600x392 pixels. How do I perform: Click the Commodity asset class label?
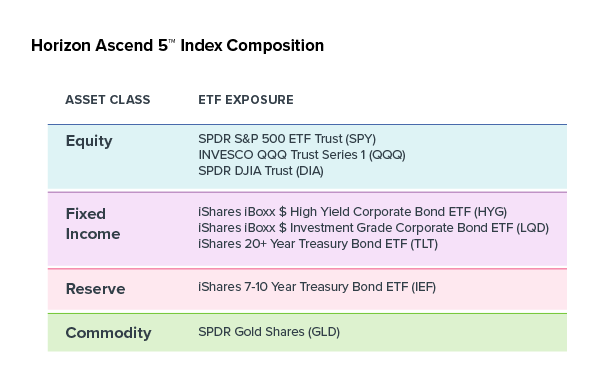click(108, 333)
